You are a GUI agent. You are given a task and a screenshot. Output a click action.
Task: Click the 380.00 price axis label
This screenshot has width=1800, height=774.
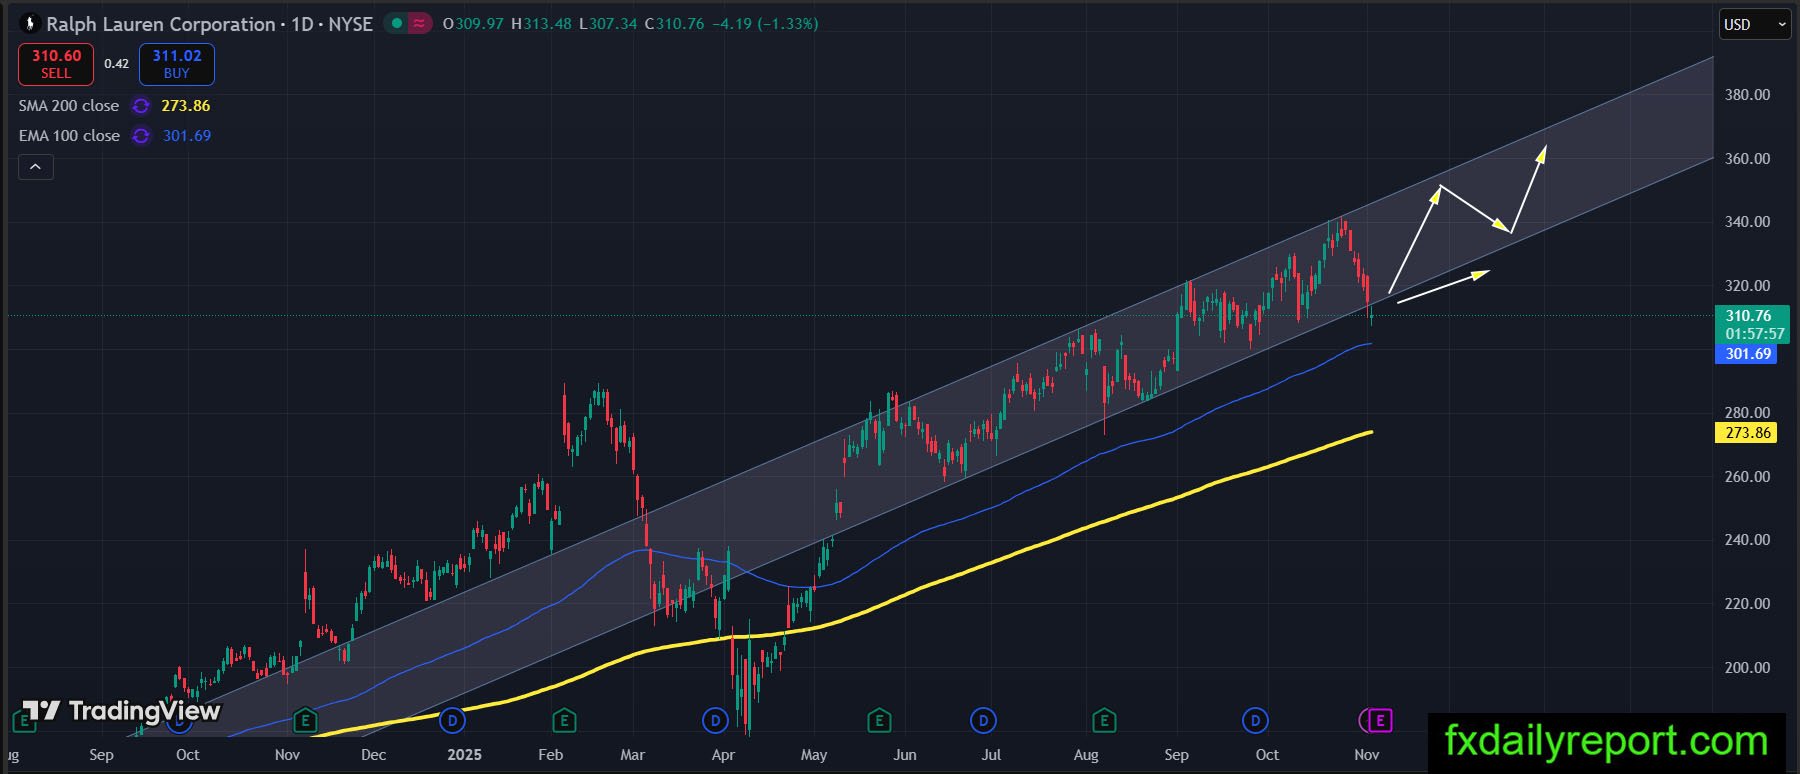(x=1748, y=95)
